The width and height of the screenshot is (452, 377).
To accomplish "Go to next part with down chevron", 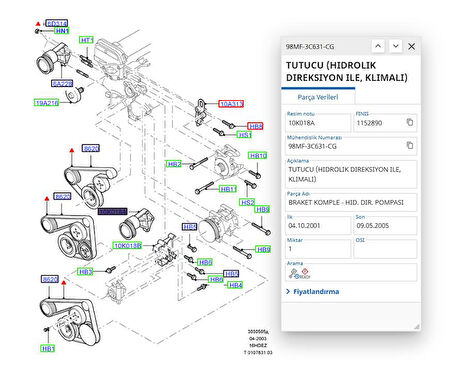I will tap(395, 46).
